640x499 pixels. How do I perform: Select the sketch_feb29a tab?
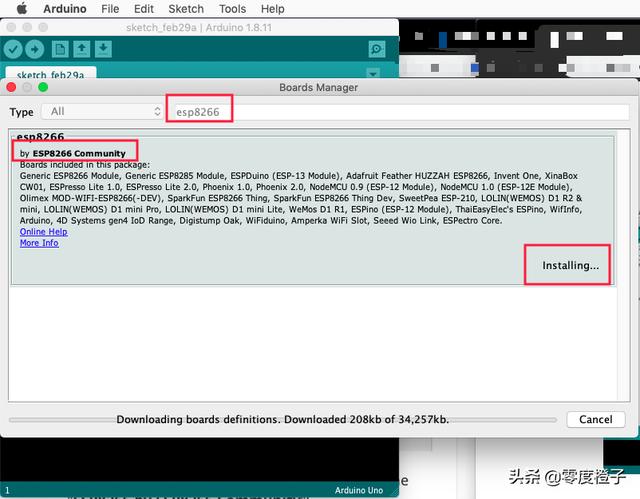51,73
